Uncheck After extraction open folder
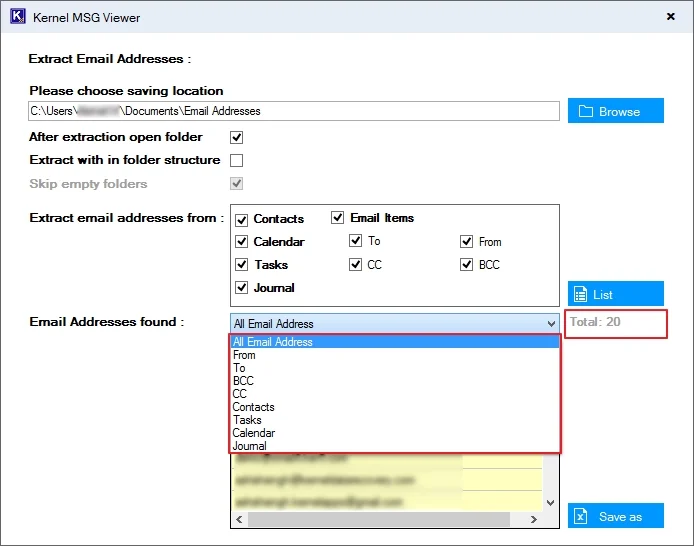Viewport: 694px width, 546px height. 236,137
